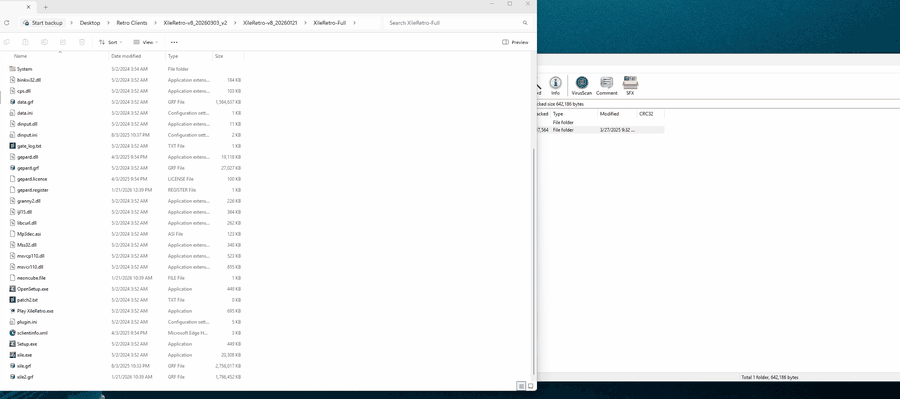Select the dinput.ini file name
Screen dimensions: 900x399
27,135
